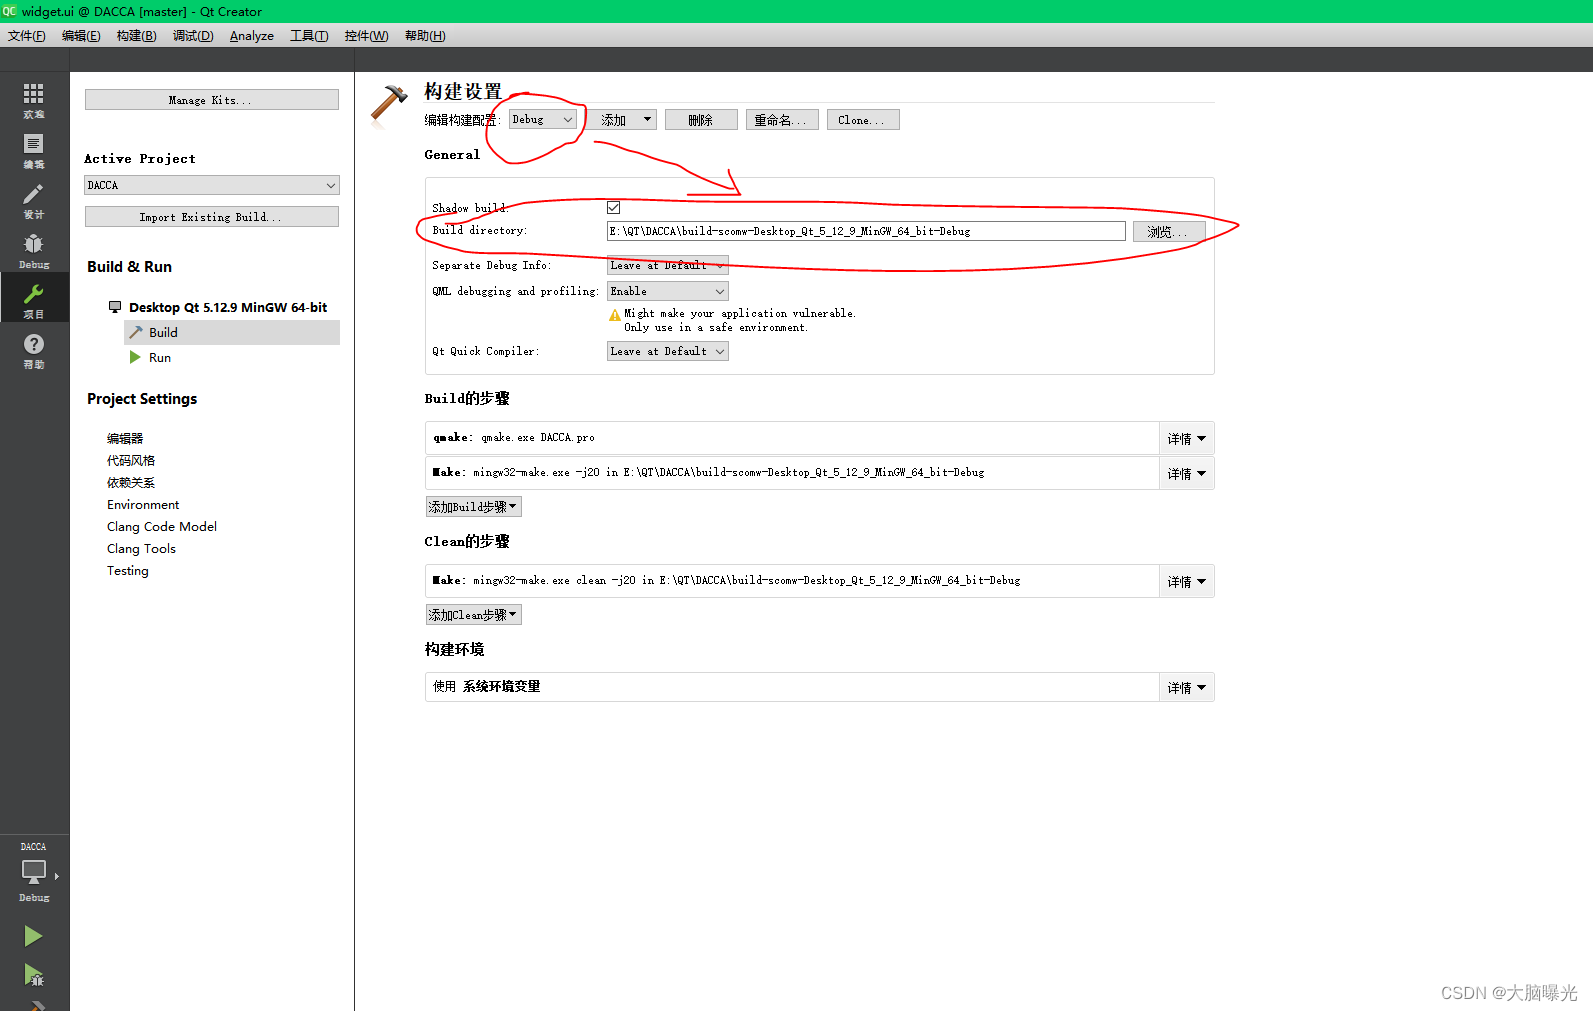
Task: Open the Active Project DACCA combo box
Action: (212, 185)
